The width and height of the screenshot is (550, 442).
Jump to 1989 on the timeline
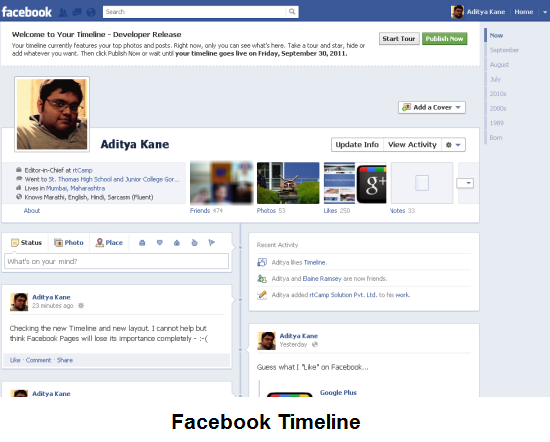click(496, 123)
